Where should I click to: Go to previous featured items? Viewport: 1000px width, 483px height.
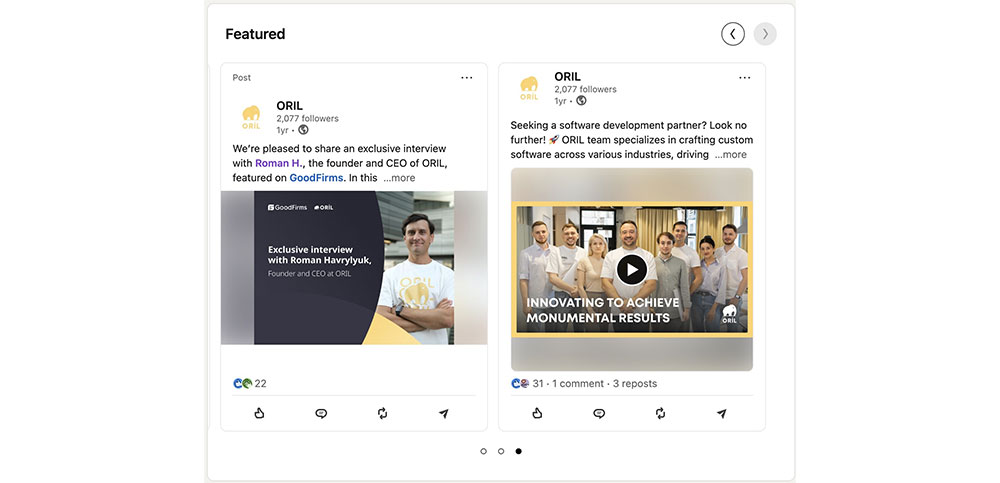tap(733, 34)
